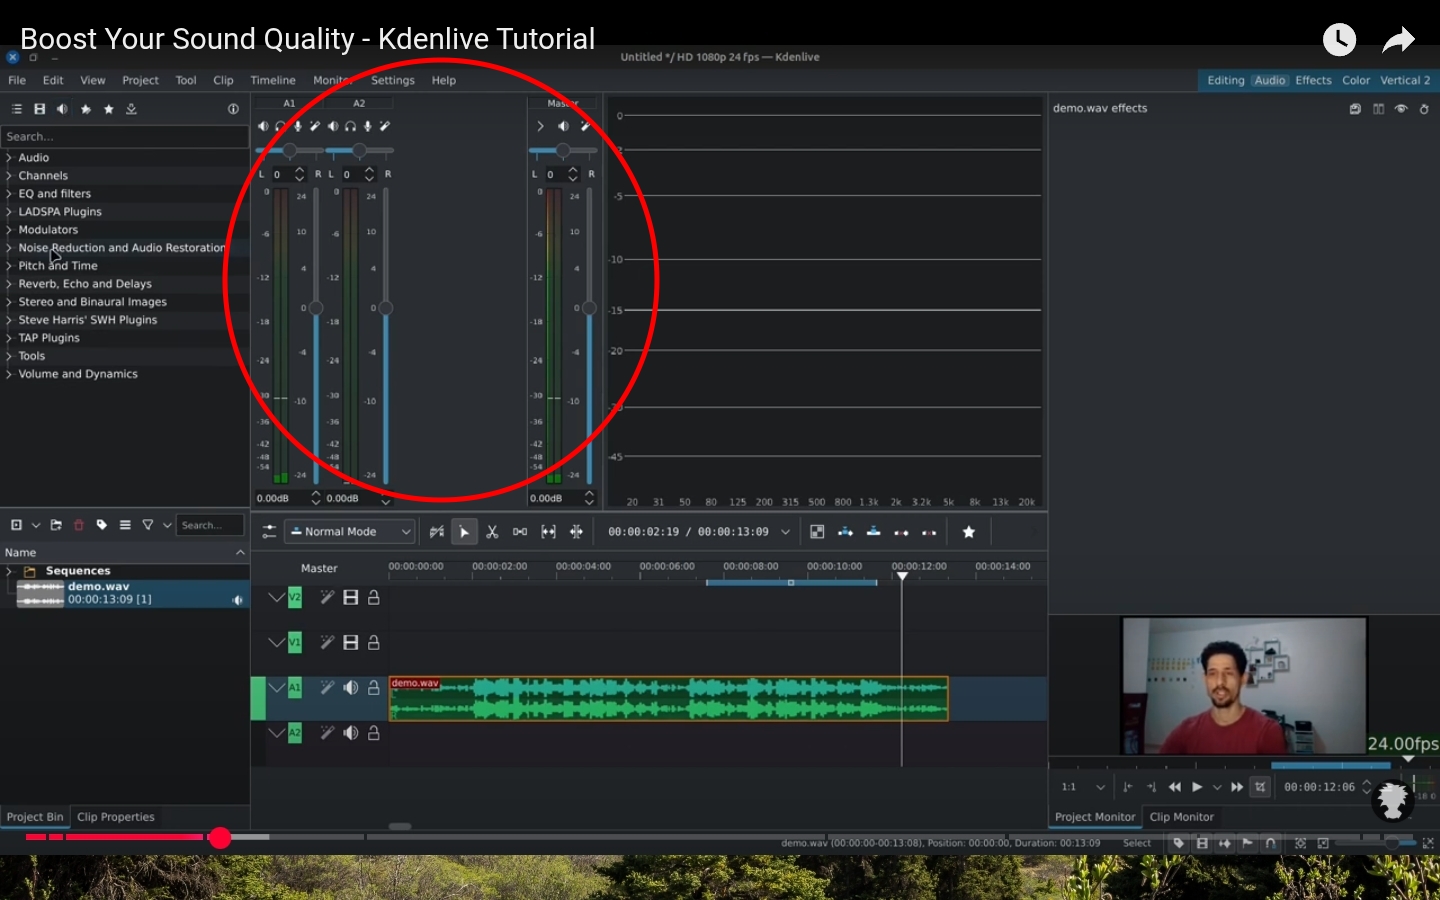Adjust the A1 balance slider
1440x900 pixels.
289,150
